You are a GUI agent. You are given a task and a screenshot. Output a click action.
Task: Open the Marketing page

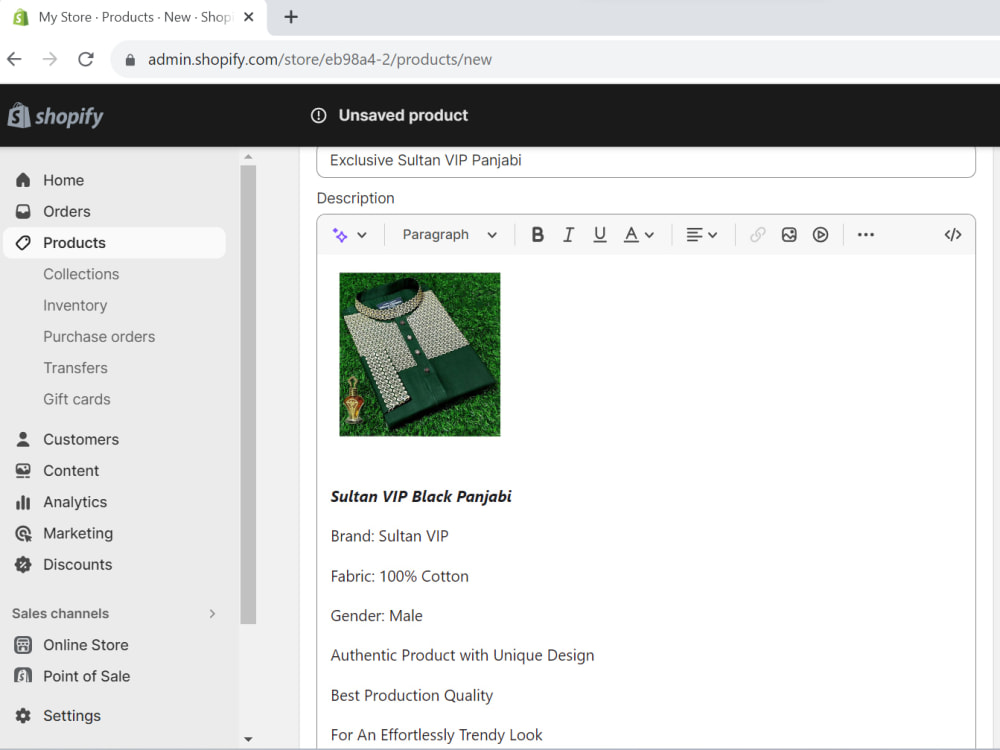click(x=78, y=533)
